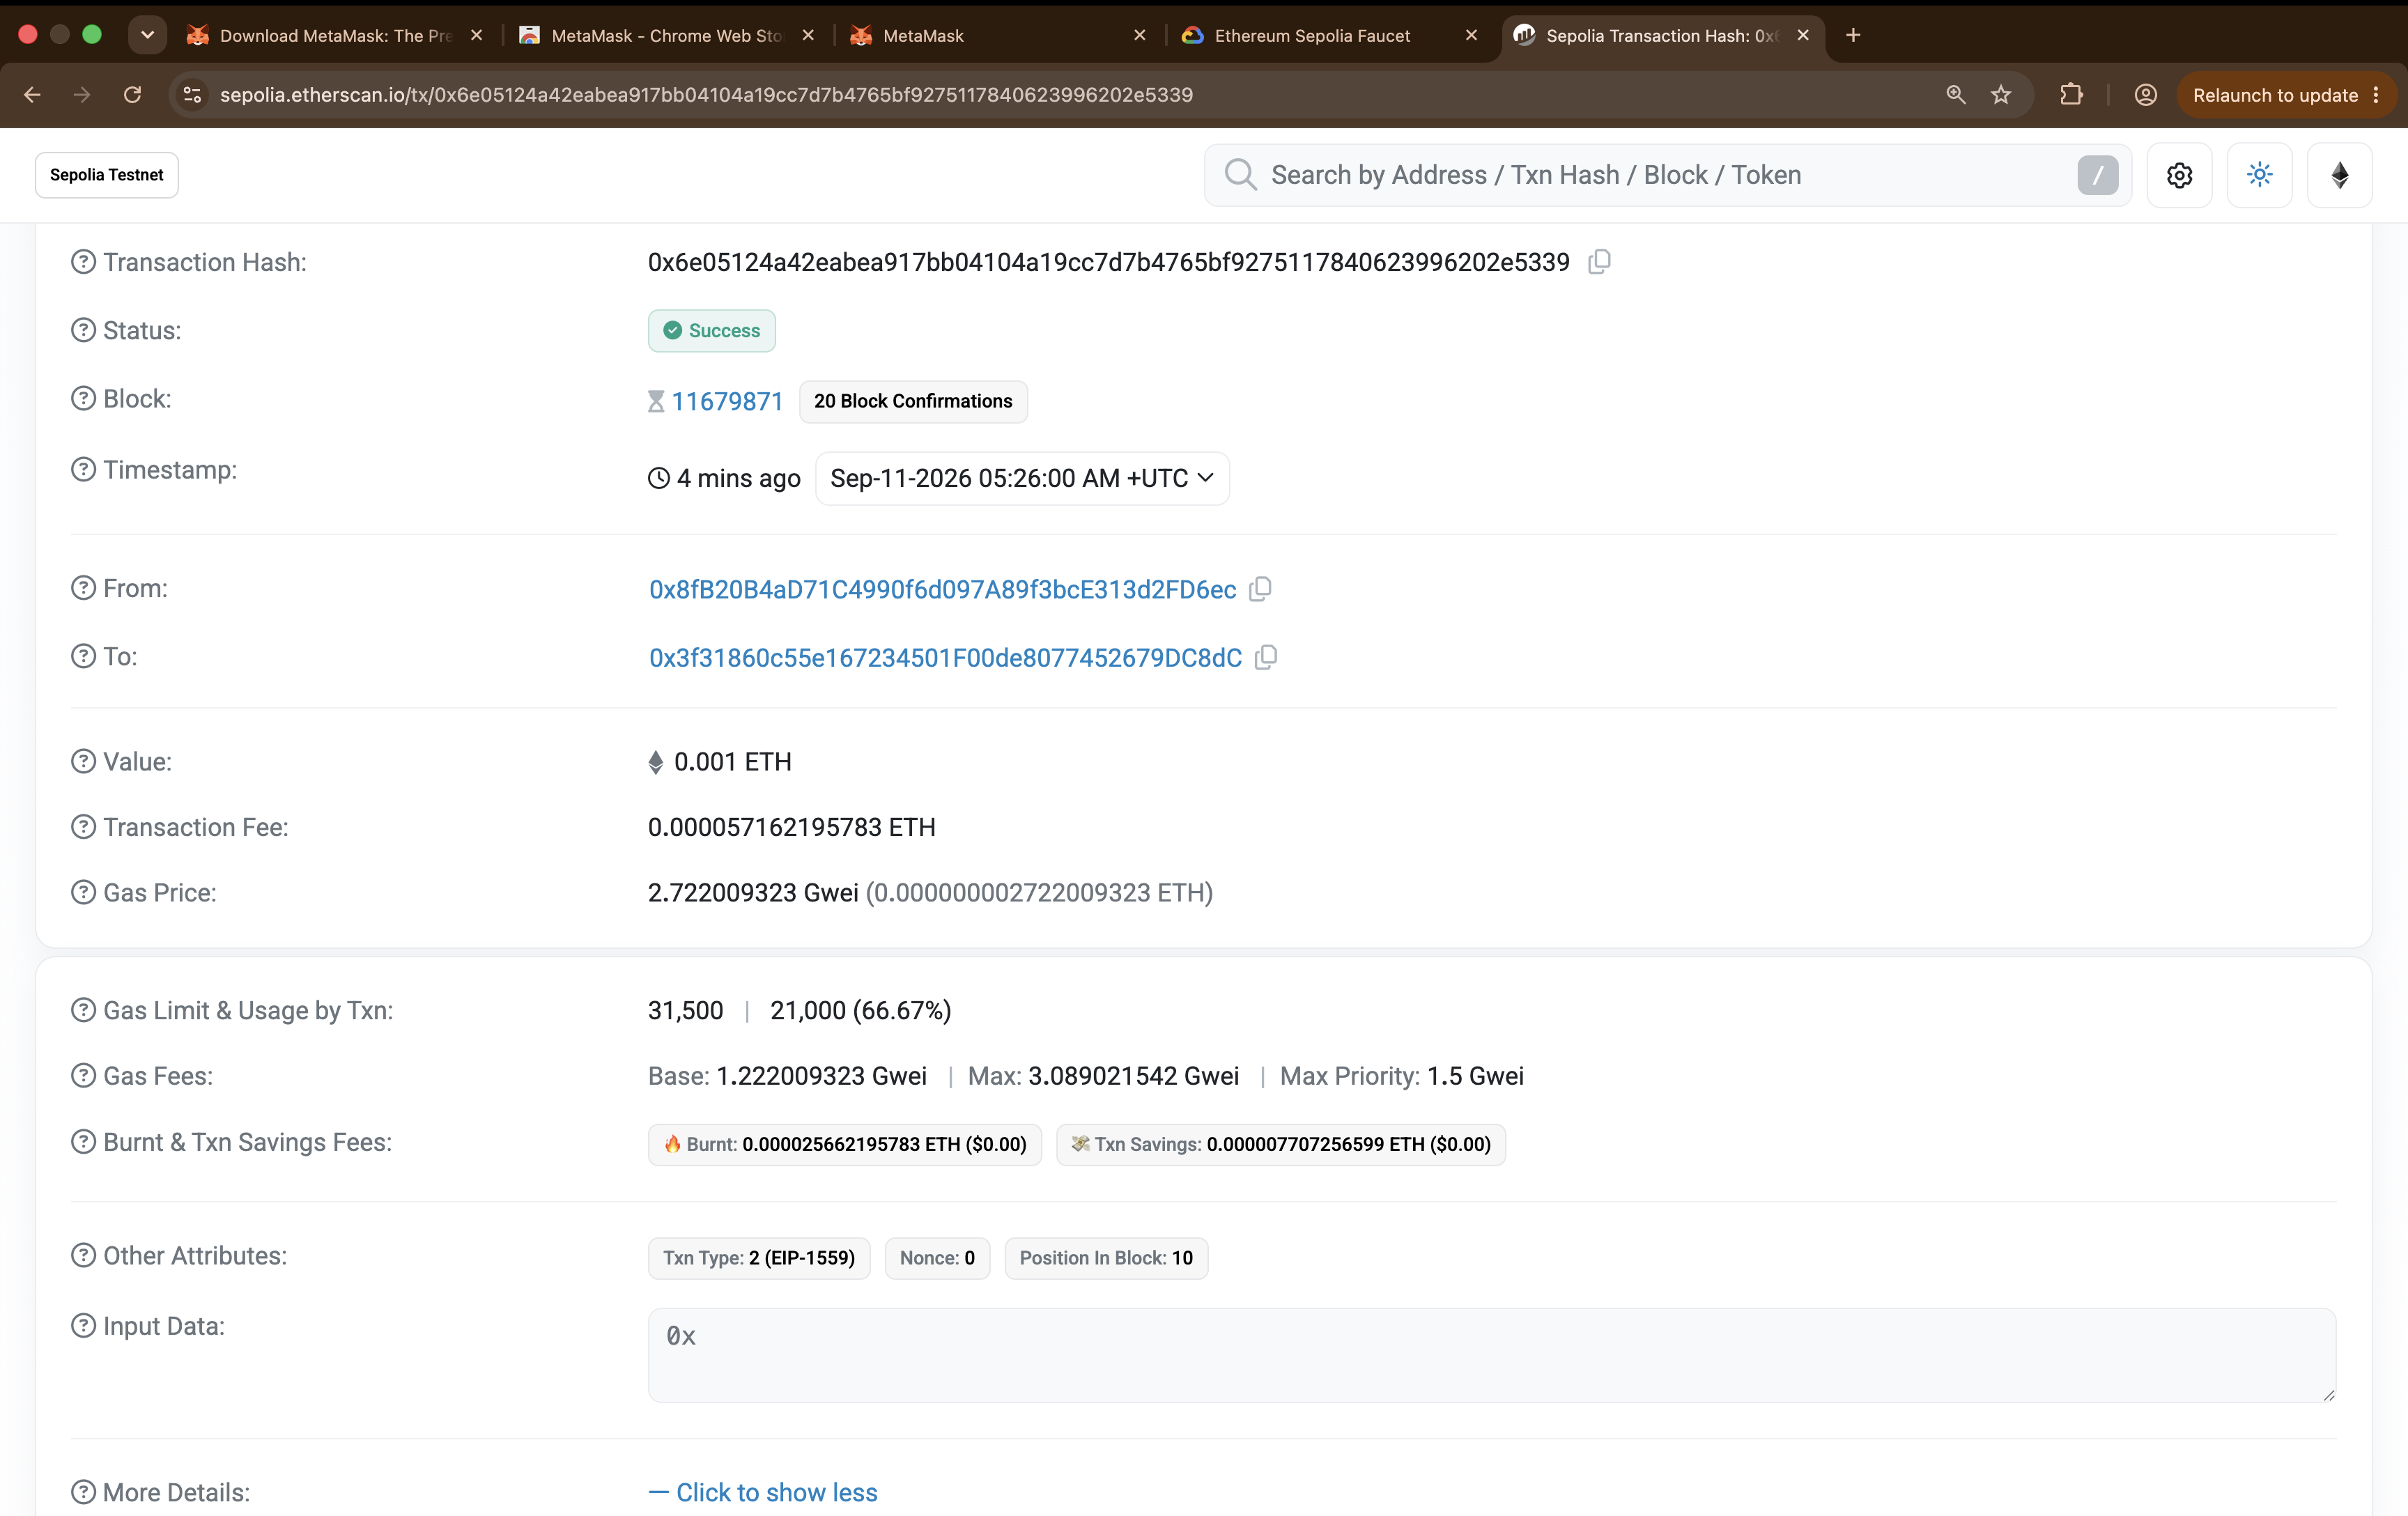Toggle the light/dark theme sun icon
Image resolution: width=2408 pixels, height=1516 pixels.
point(2259,175)
